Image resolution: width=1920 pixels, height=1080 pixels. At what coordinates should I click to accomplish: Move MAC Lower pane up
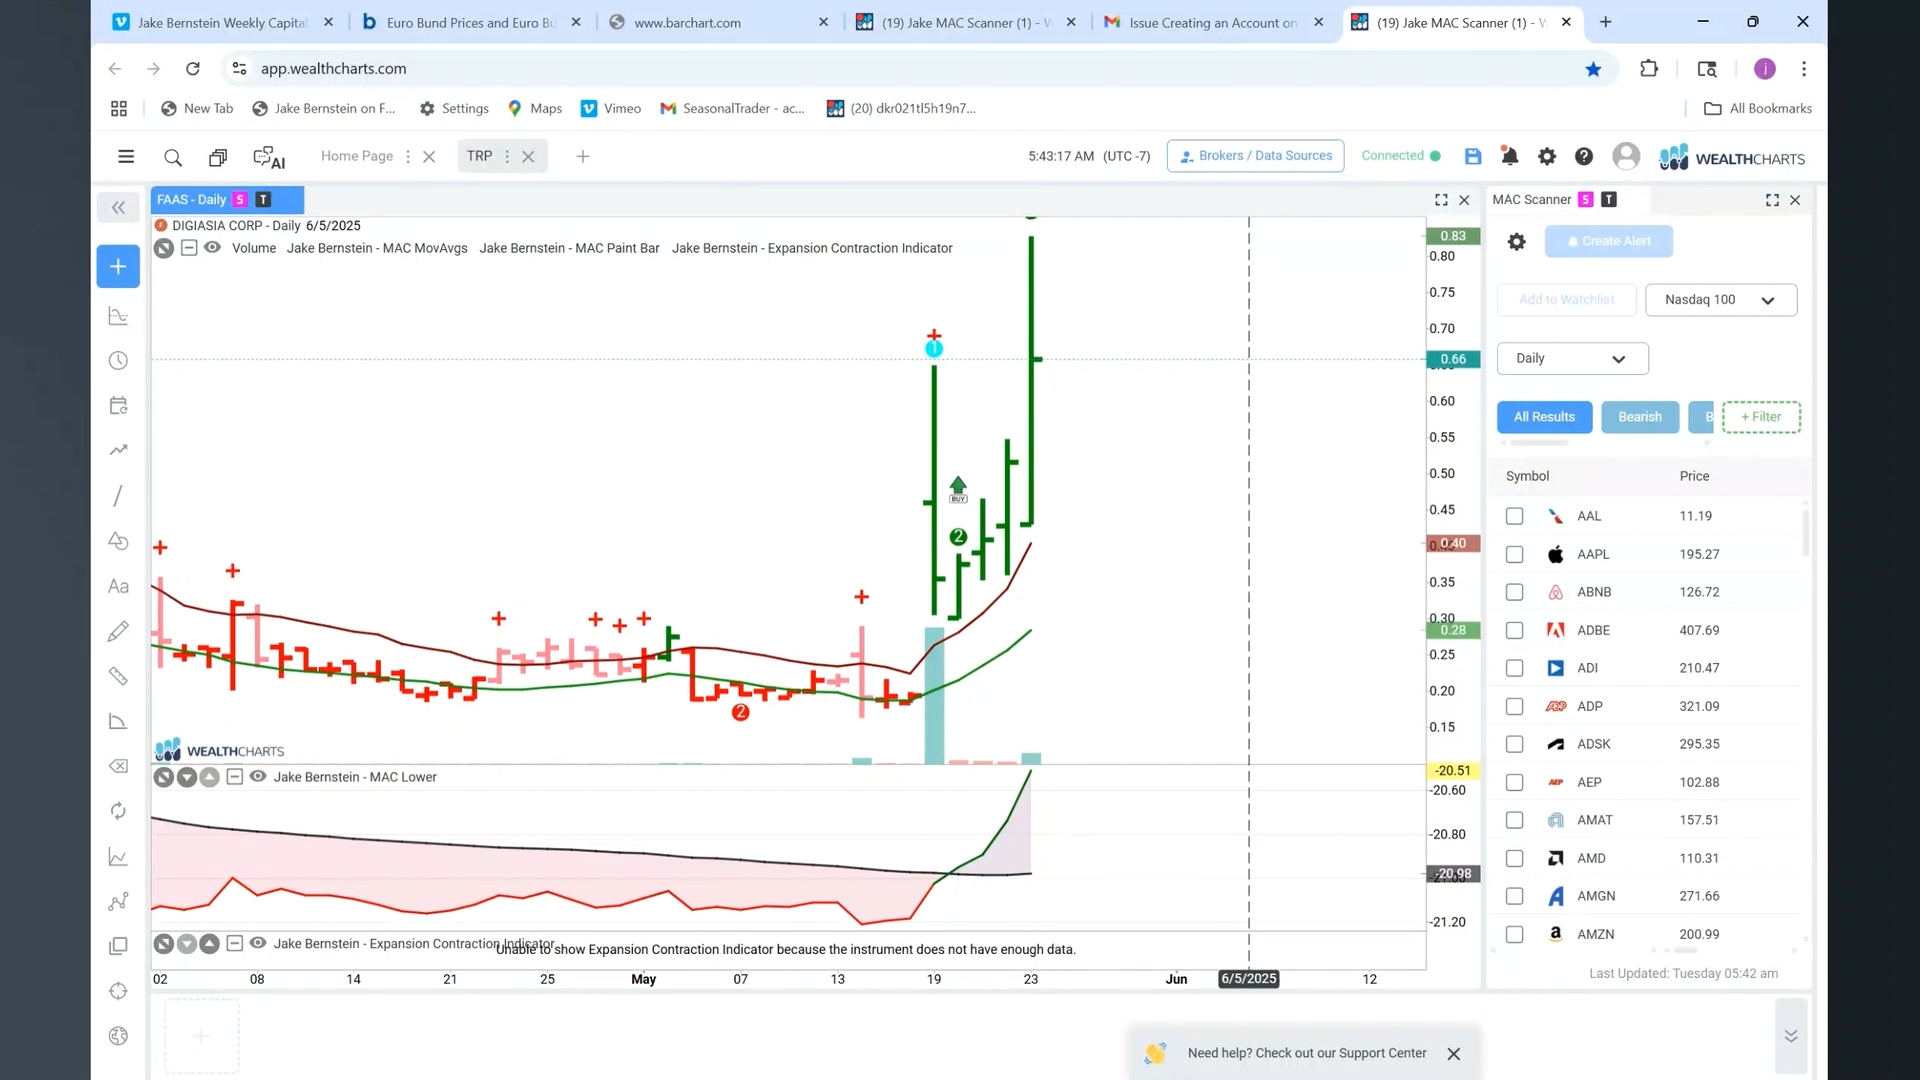click(209, 777)
